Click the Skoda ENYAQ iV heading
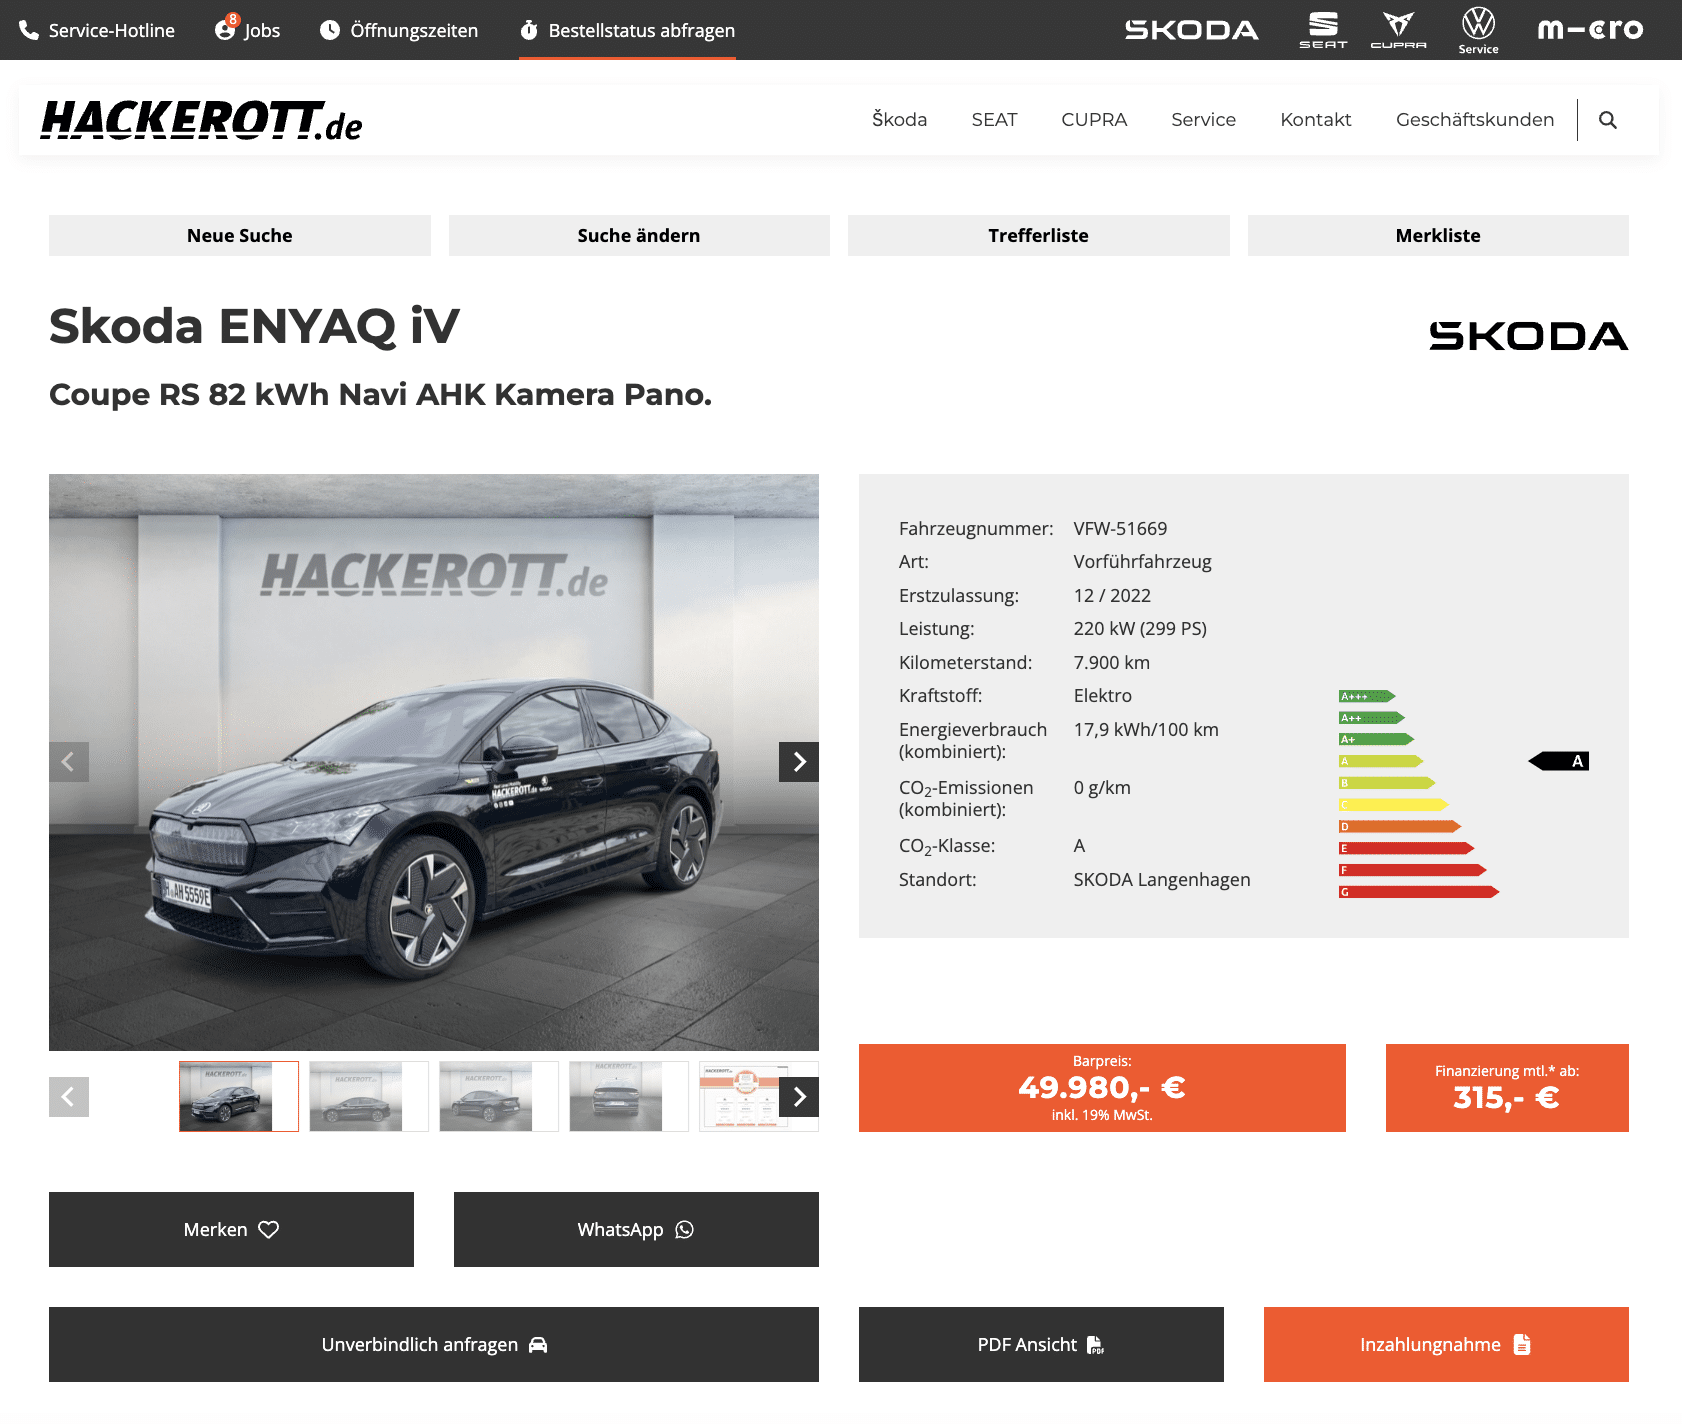This screenshot has height=1424, width=1682. 254,326
